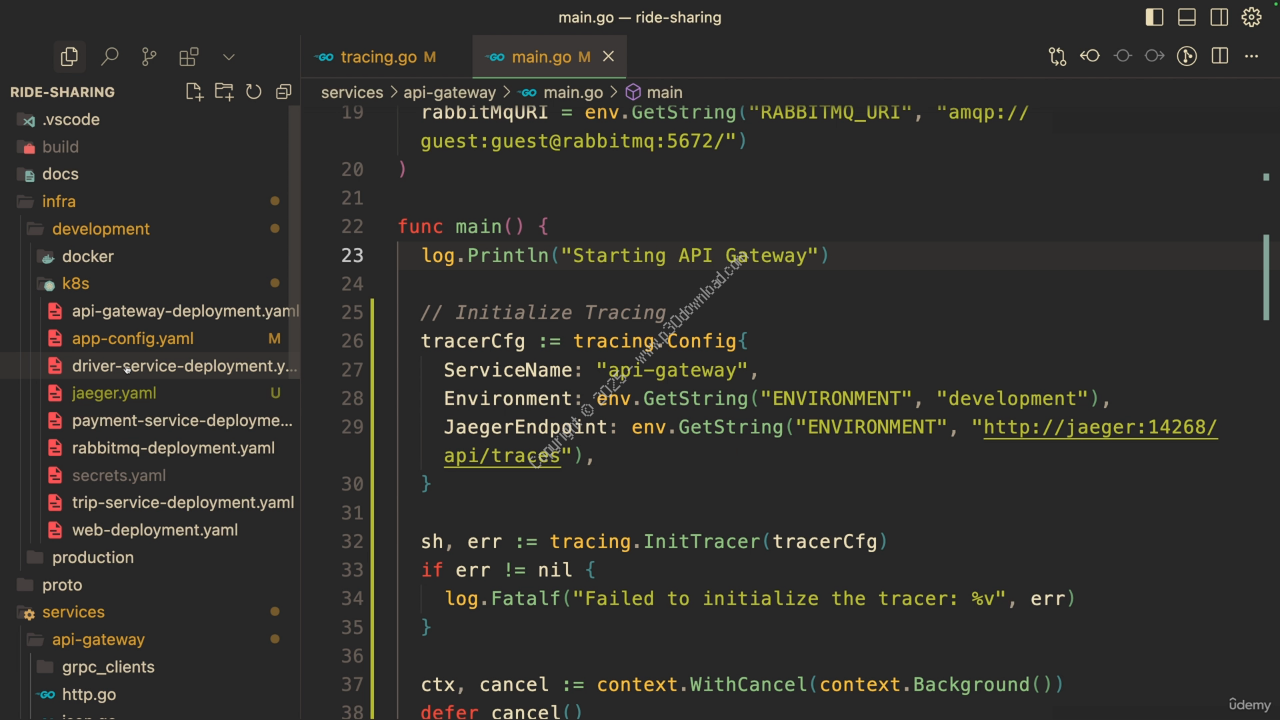This screenshot has height=720, width=1280.
Task: Click the middle commit circle icon
Action: [1122, 57]
